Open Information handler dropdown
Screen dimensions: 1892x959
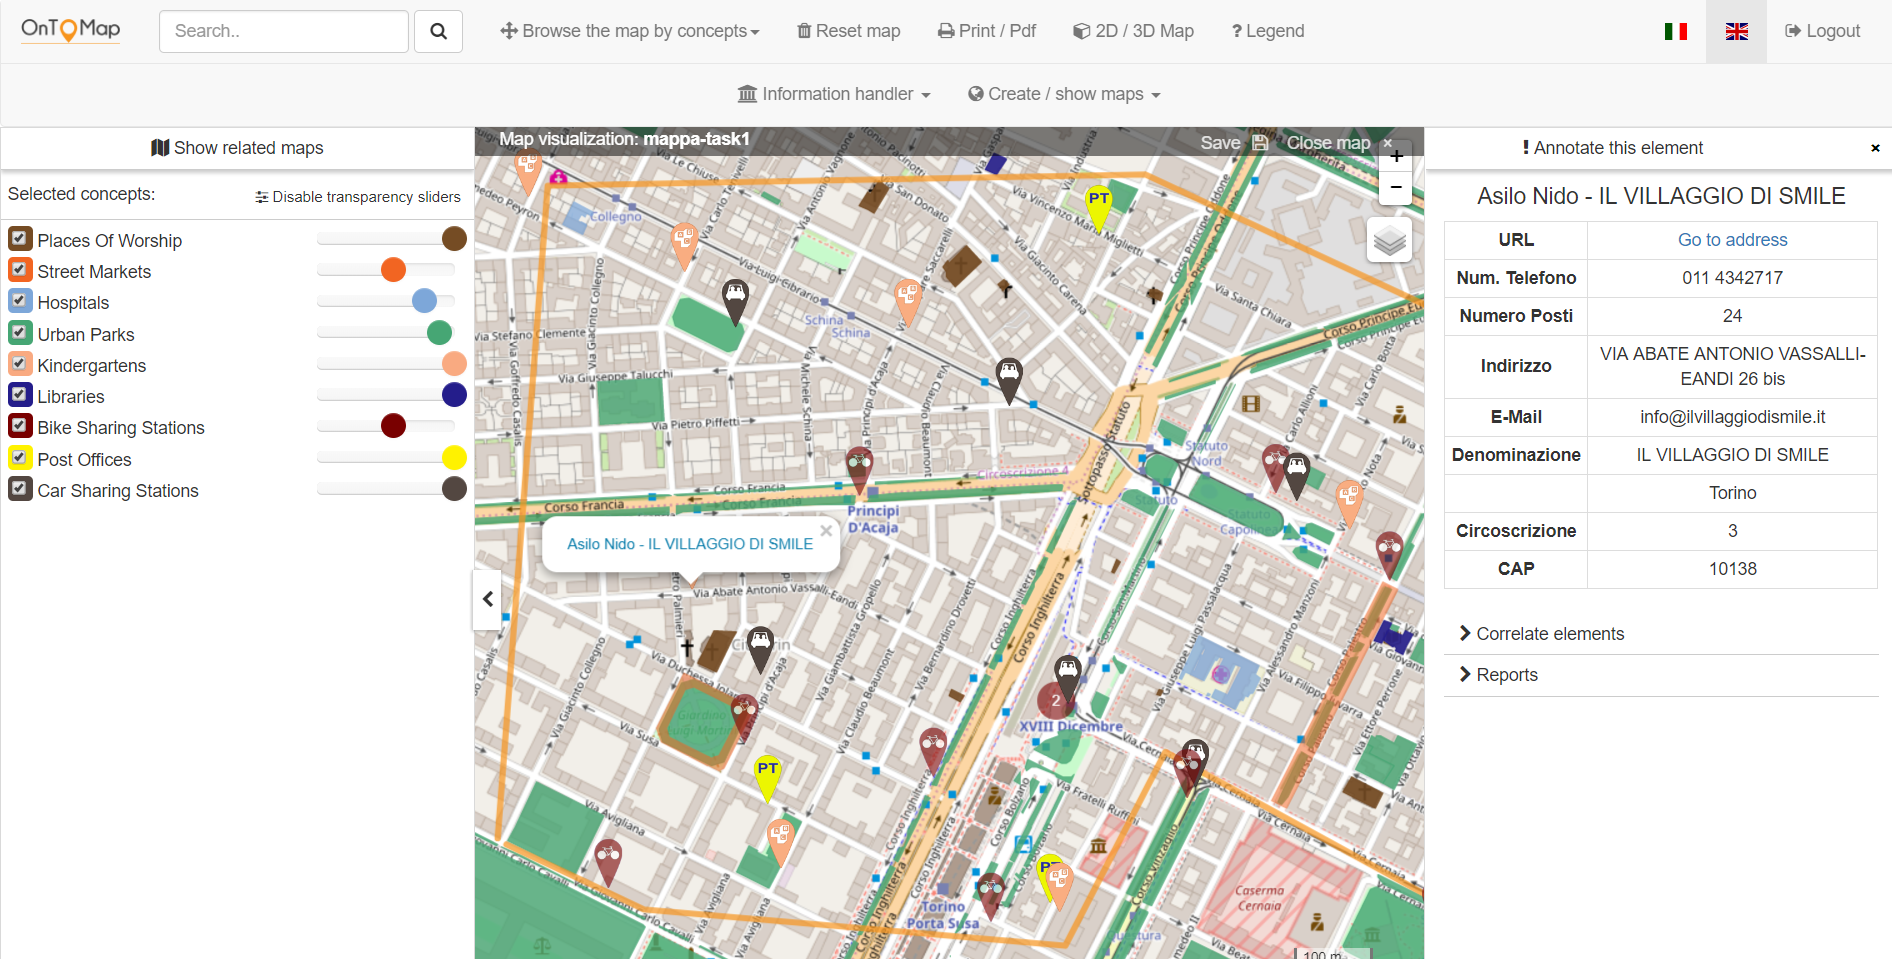click(834, 94)
